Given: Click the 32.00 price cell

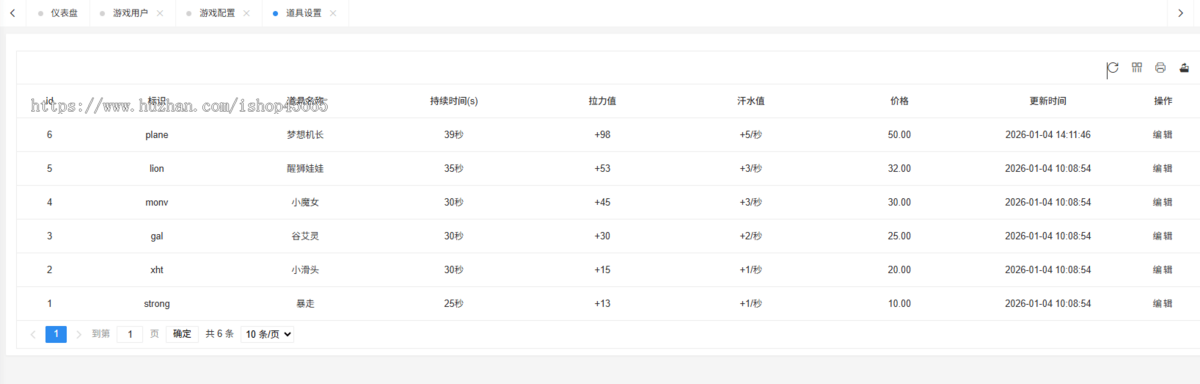Looking at the screenshot, I should (x=899, y=169).
